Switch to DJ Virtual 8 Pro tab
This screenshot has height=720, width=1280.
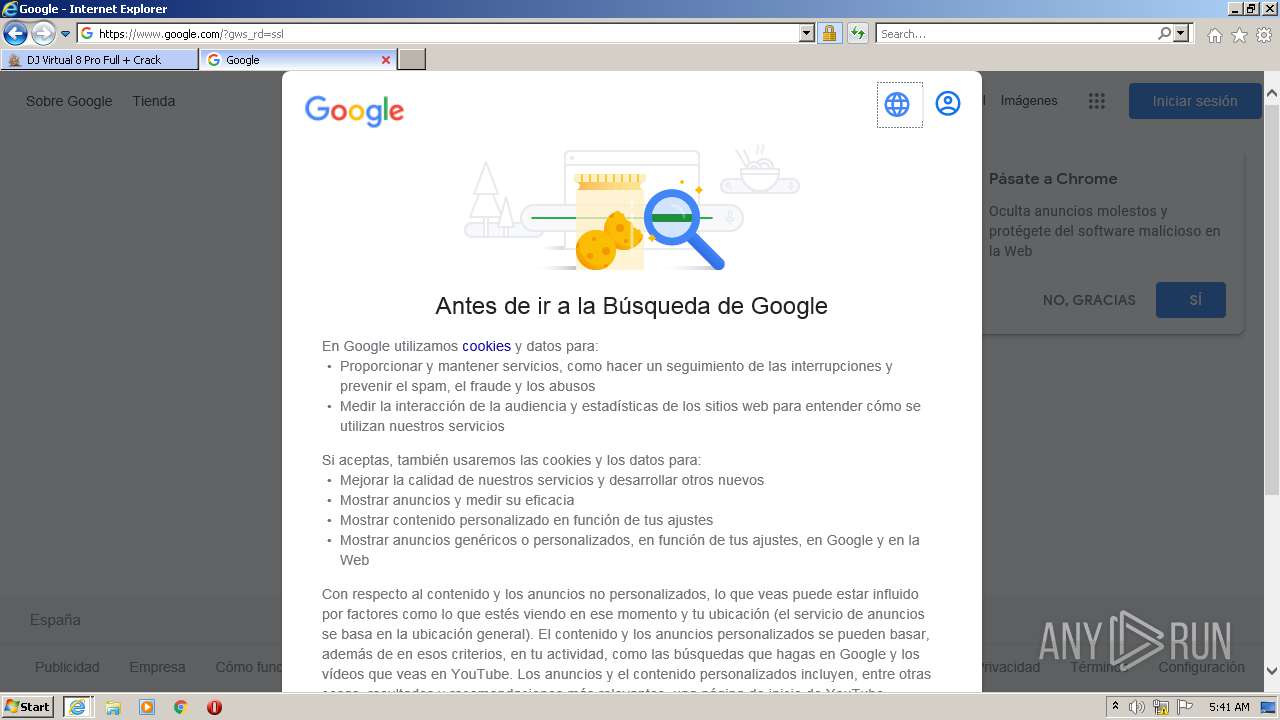coord(100,60)
